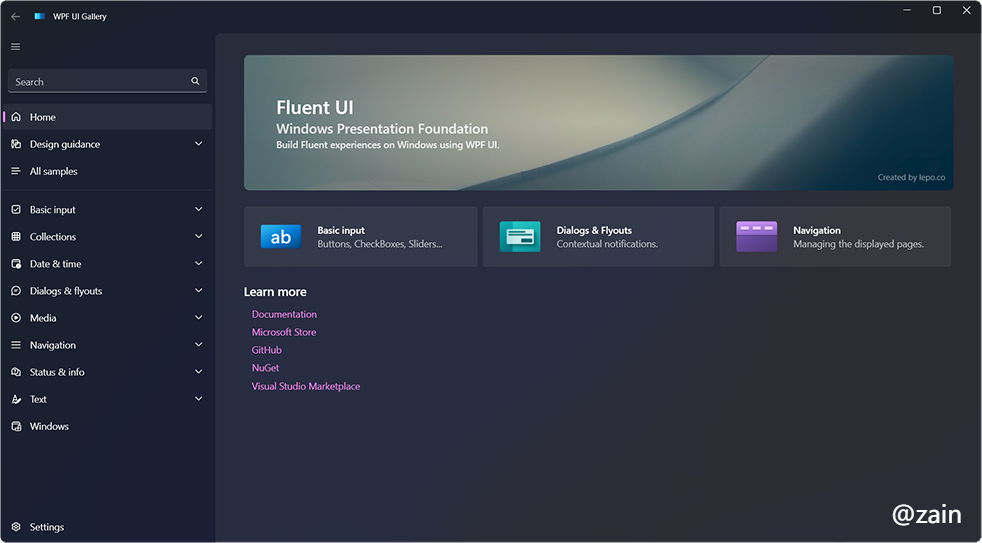Viewport: 982px width, 543px height.
Task: Select Home in the sidebar
Action: [107, 117]
